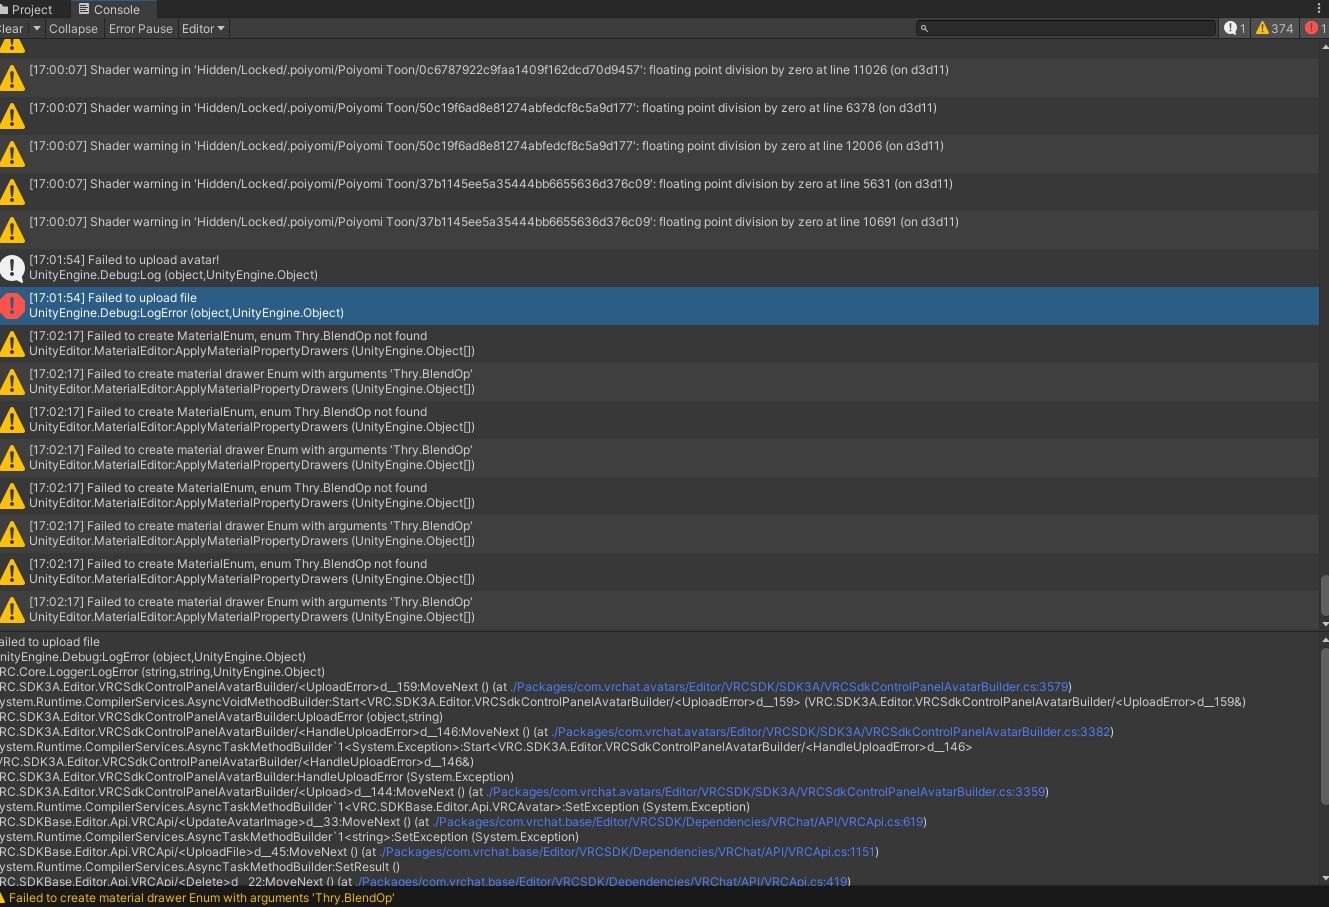The image size is (1329, 907).
Task: Toggle the log message filter showing 1
Action: point(1235,29)
